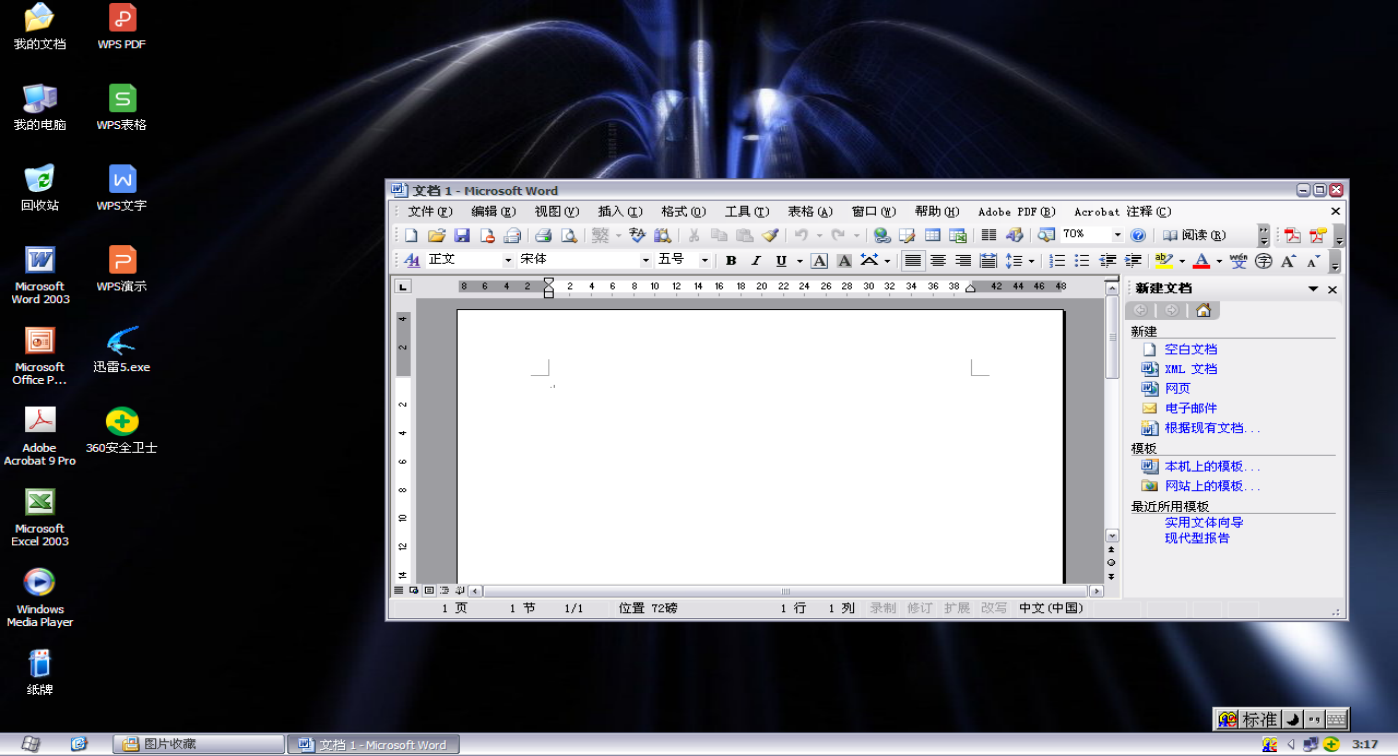Open the 编辑(E) menu
This screenshot has height=756, width=1398.
click(493, 212)
